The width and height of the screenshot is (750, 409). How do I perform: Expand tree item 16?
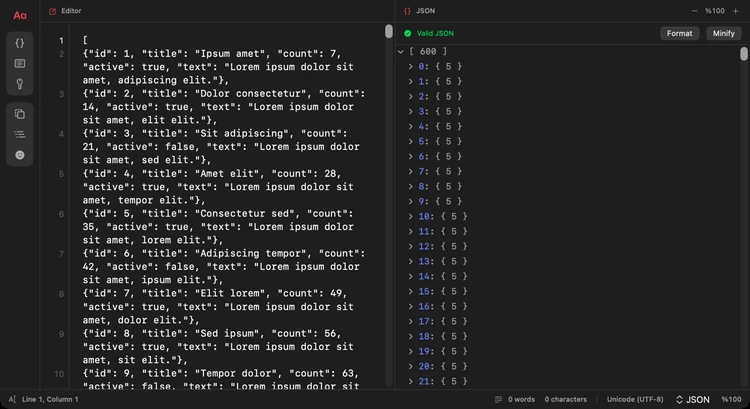point(410,306)
